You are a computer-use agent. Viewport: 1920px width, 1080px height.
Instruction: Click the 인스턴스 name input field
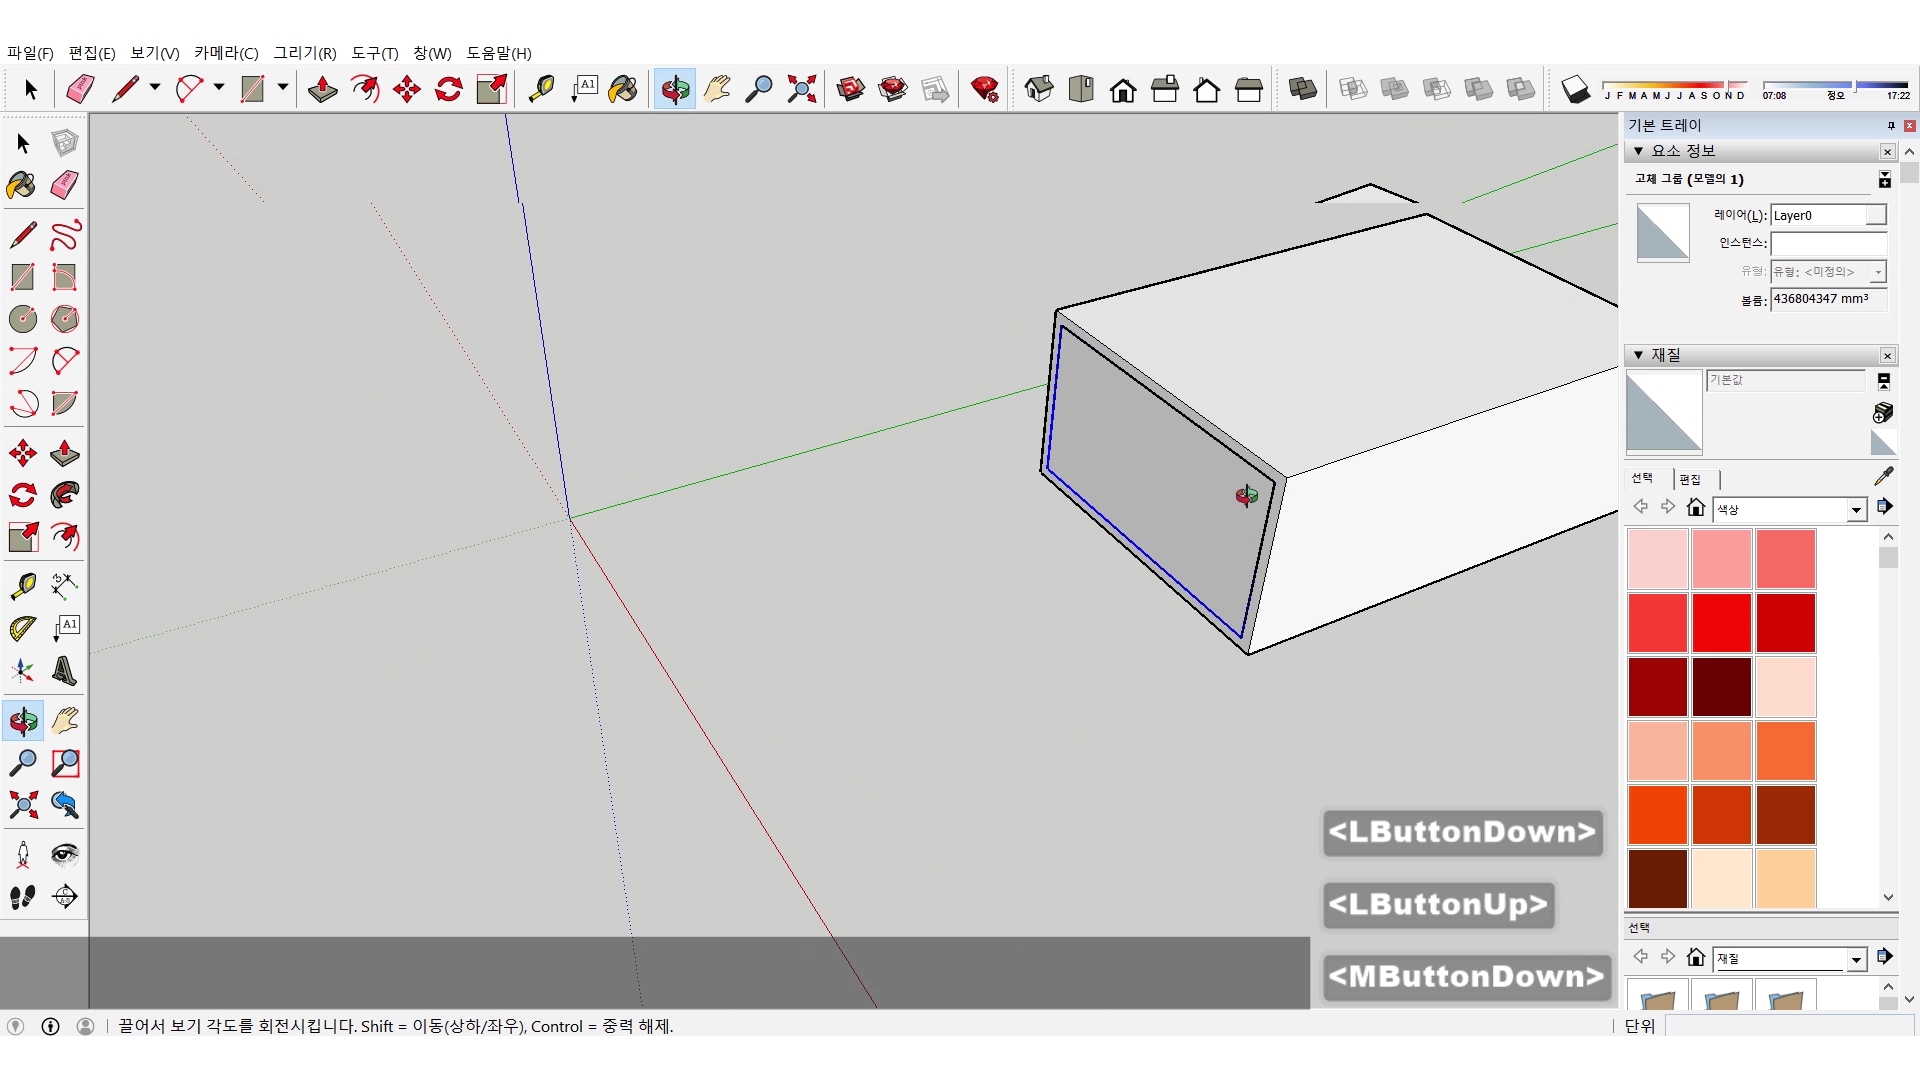point(1827,243)
